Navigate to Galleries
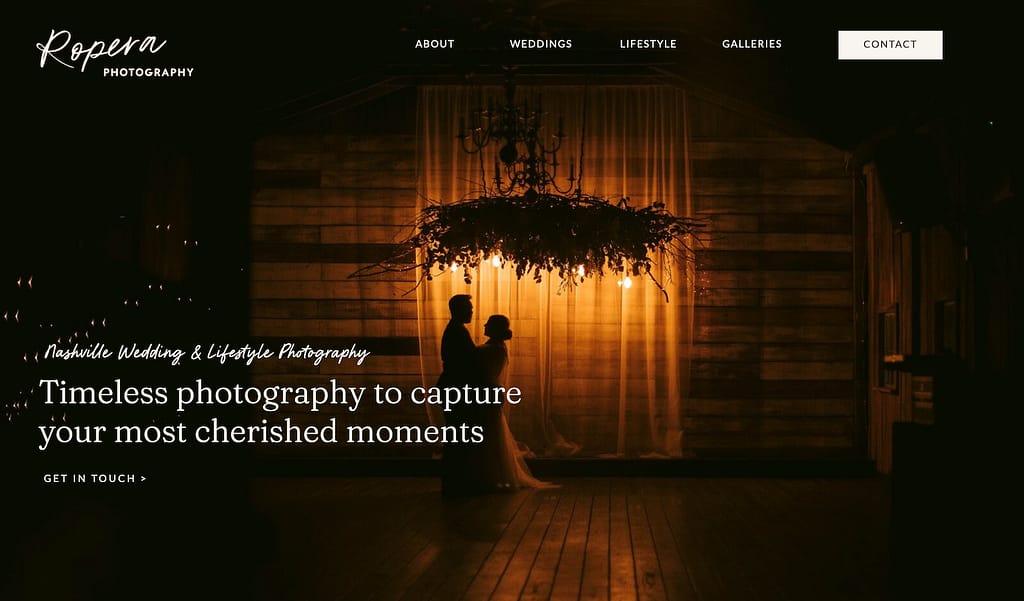The width and height of the screenshot is (1024, 601). [752, 44]
